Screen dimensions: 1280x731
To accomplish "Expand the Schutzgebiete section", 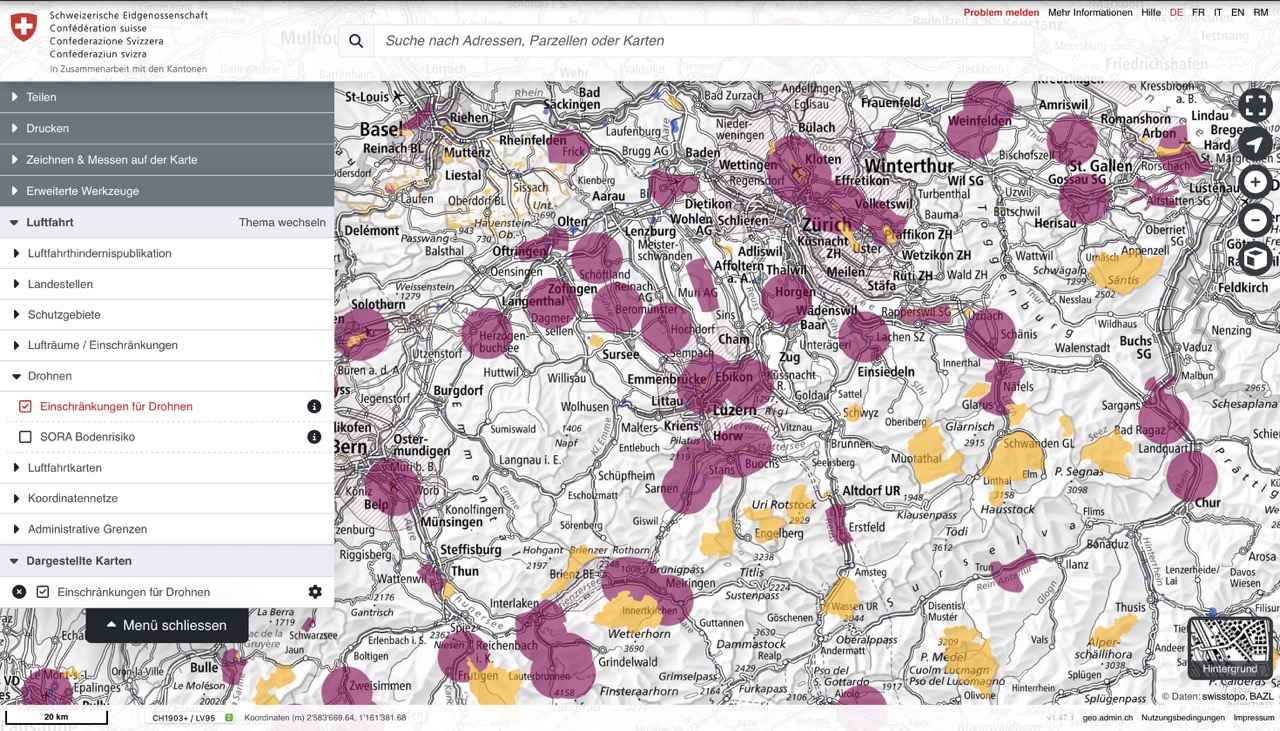I will [64, 314].
